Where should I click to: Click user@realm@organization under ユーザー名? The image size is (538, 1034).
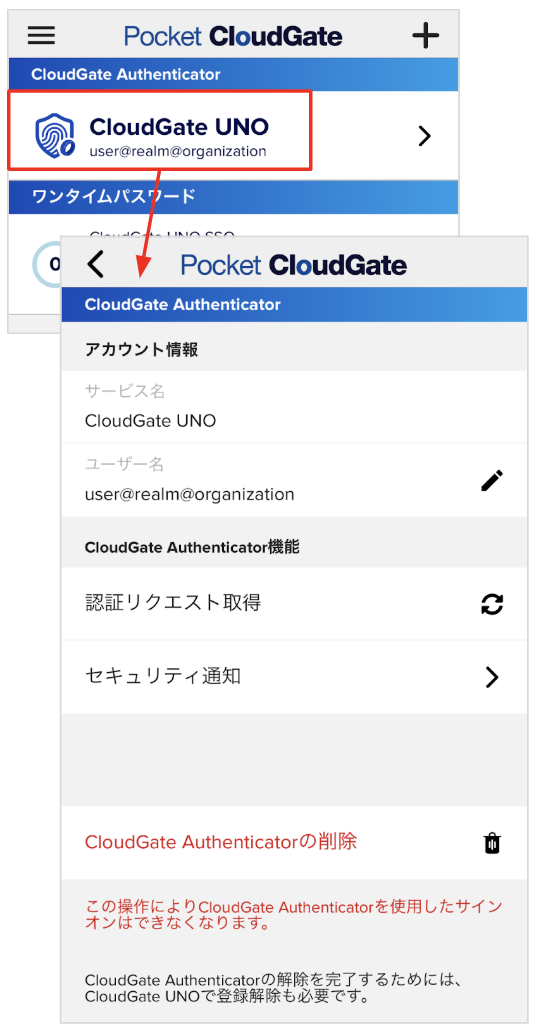[189, 494]
